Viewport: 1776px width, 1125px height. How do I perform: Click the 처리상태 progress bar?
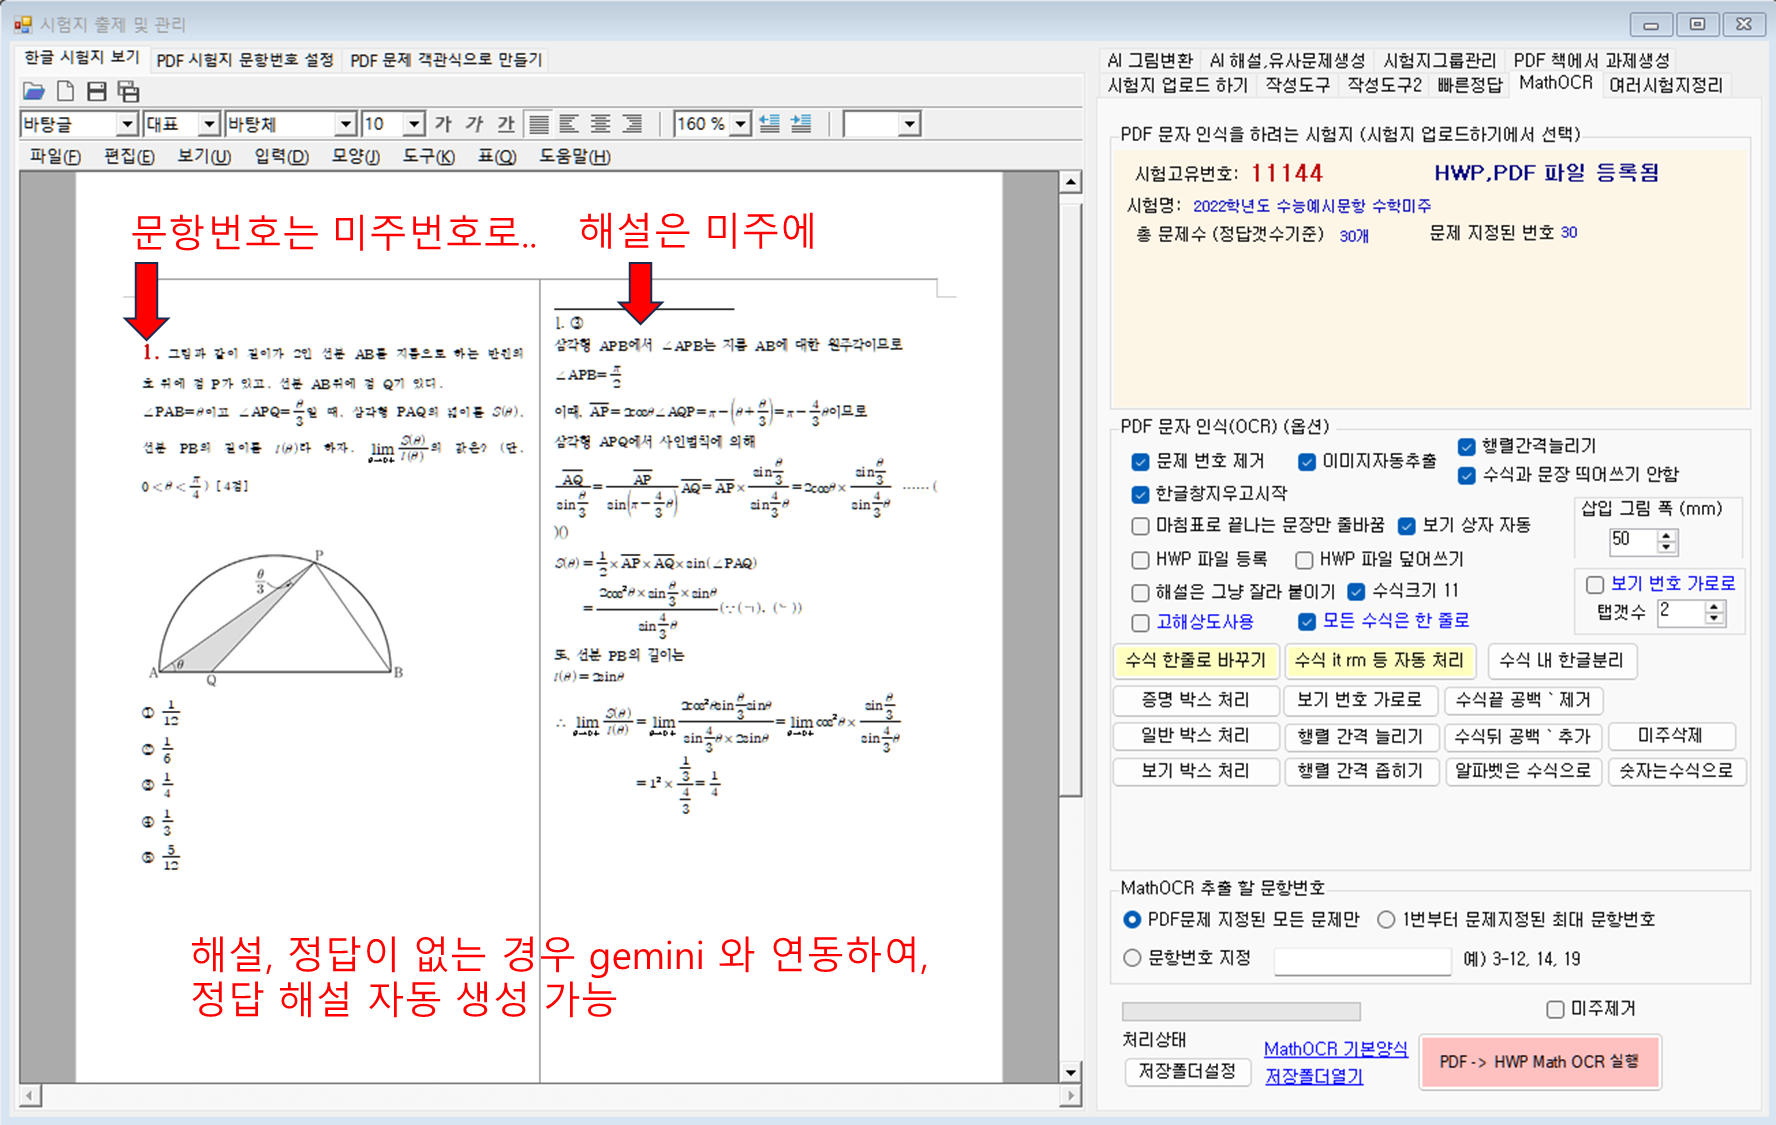click(1241, 1011)
